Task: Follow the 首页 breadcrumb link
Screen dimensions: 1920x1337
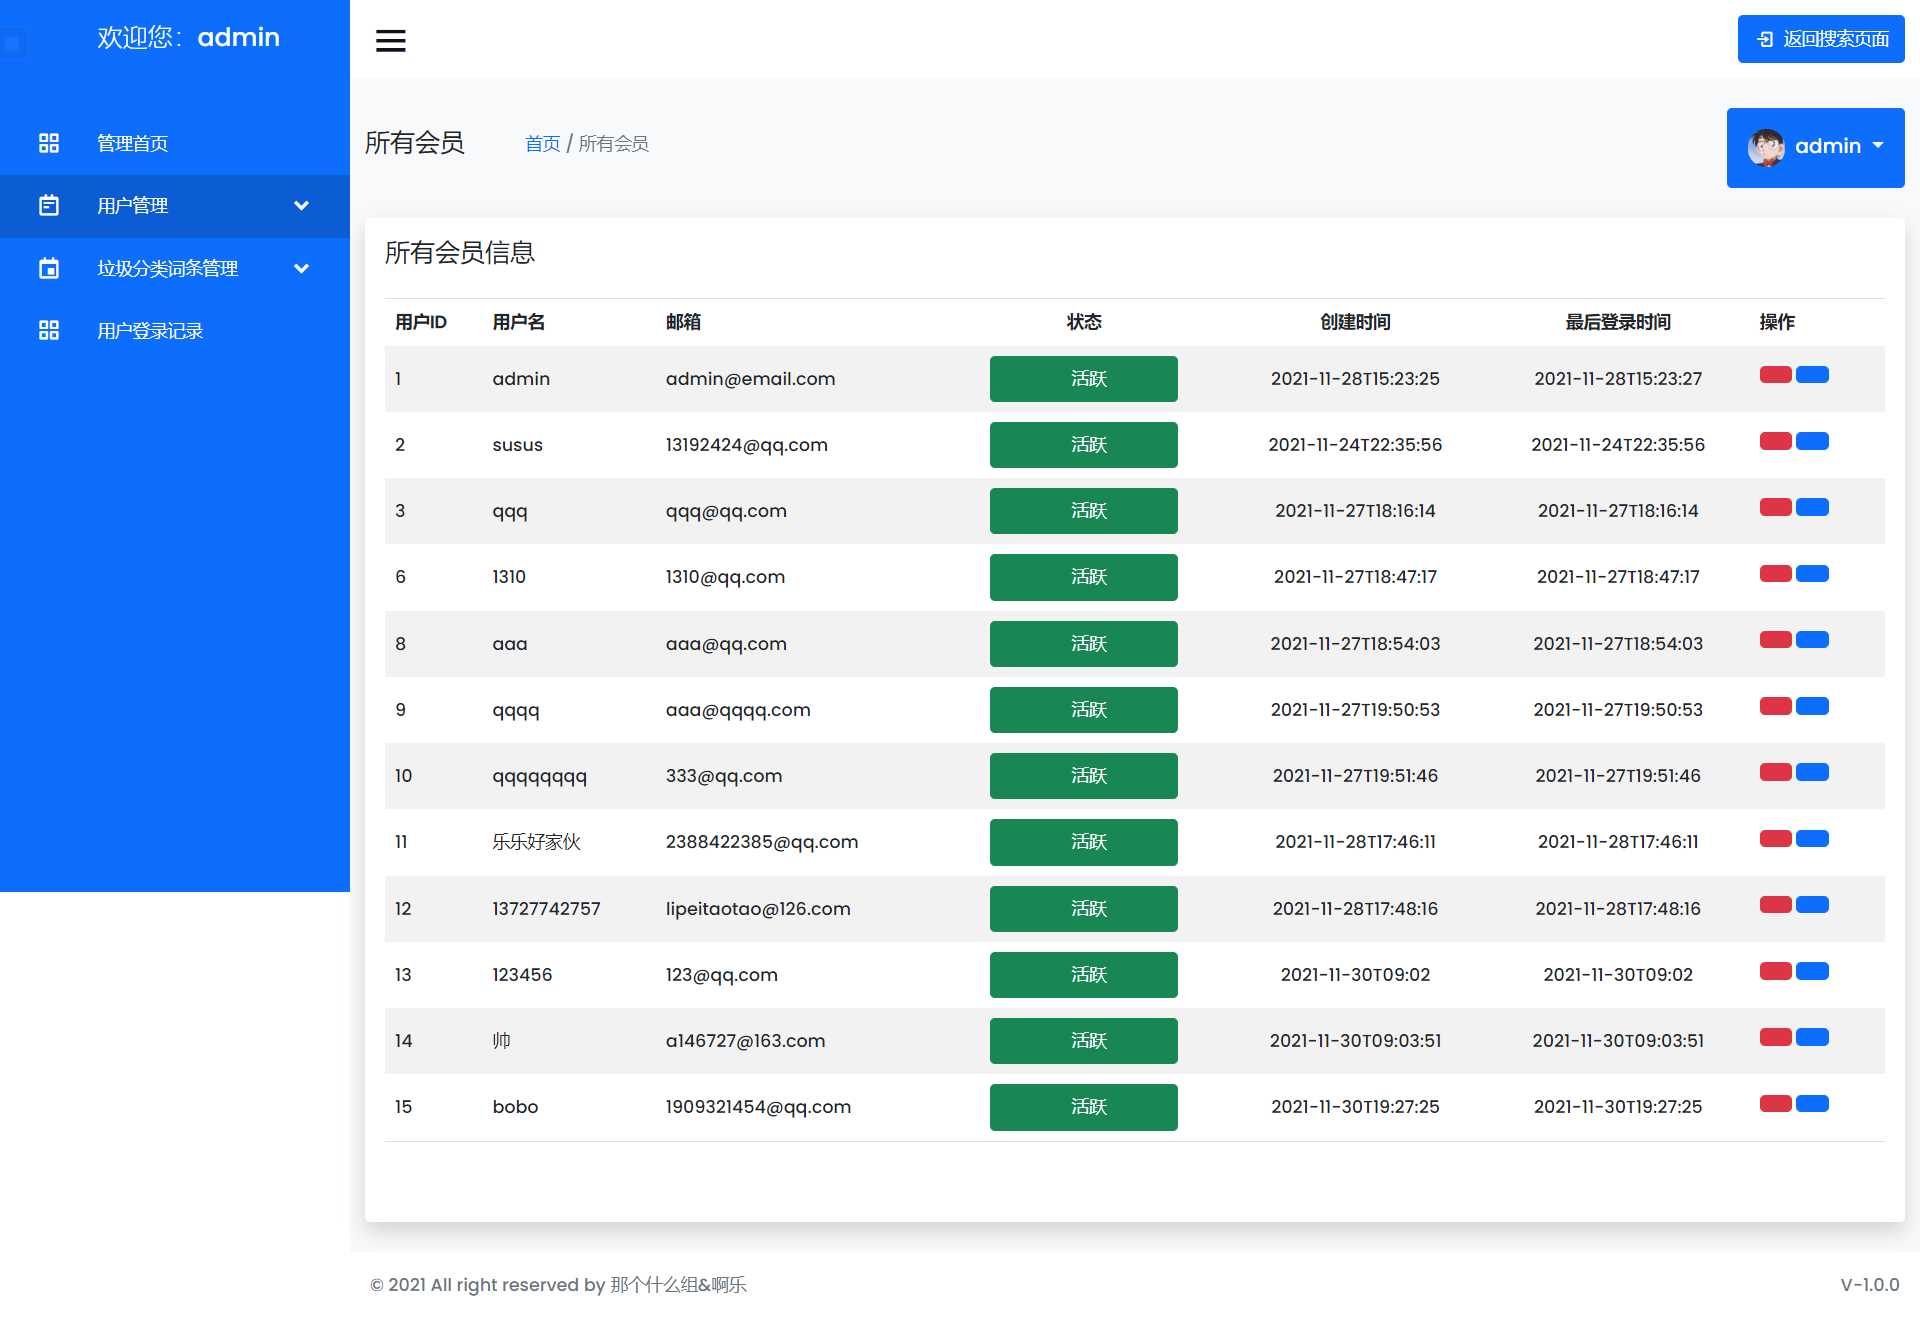Action: click(x=542, y=144)
